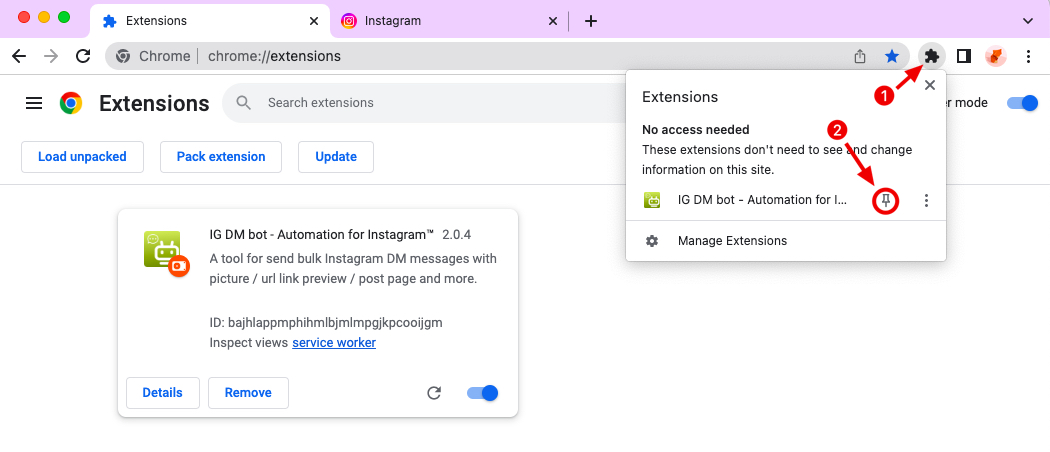Open Chrome three-dot menu
Screen dimensions: 1050x452
click(1029, 56)
